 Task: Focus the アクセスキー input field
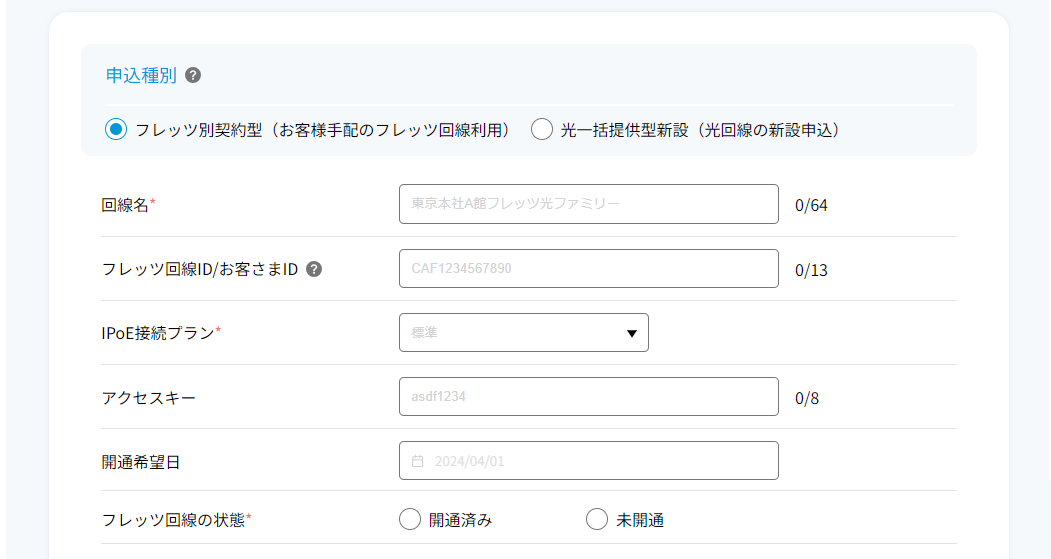tap(589, 396)
